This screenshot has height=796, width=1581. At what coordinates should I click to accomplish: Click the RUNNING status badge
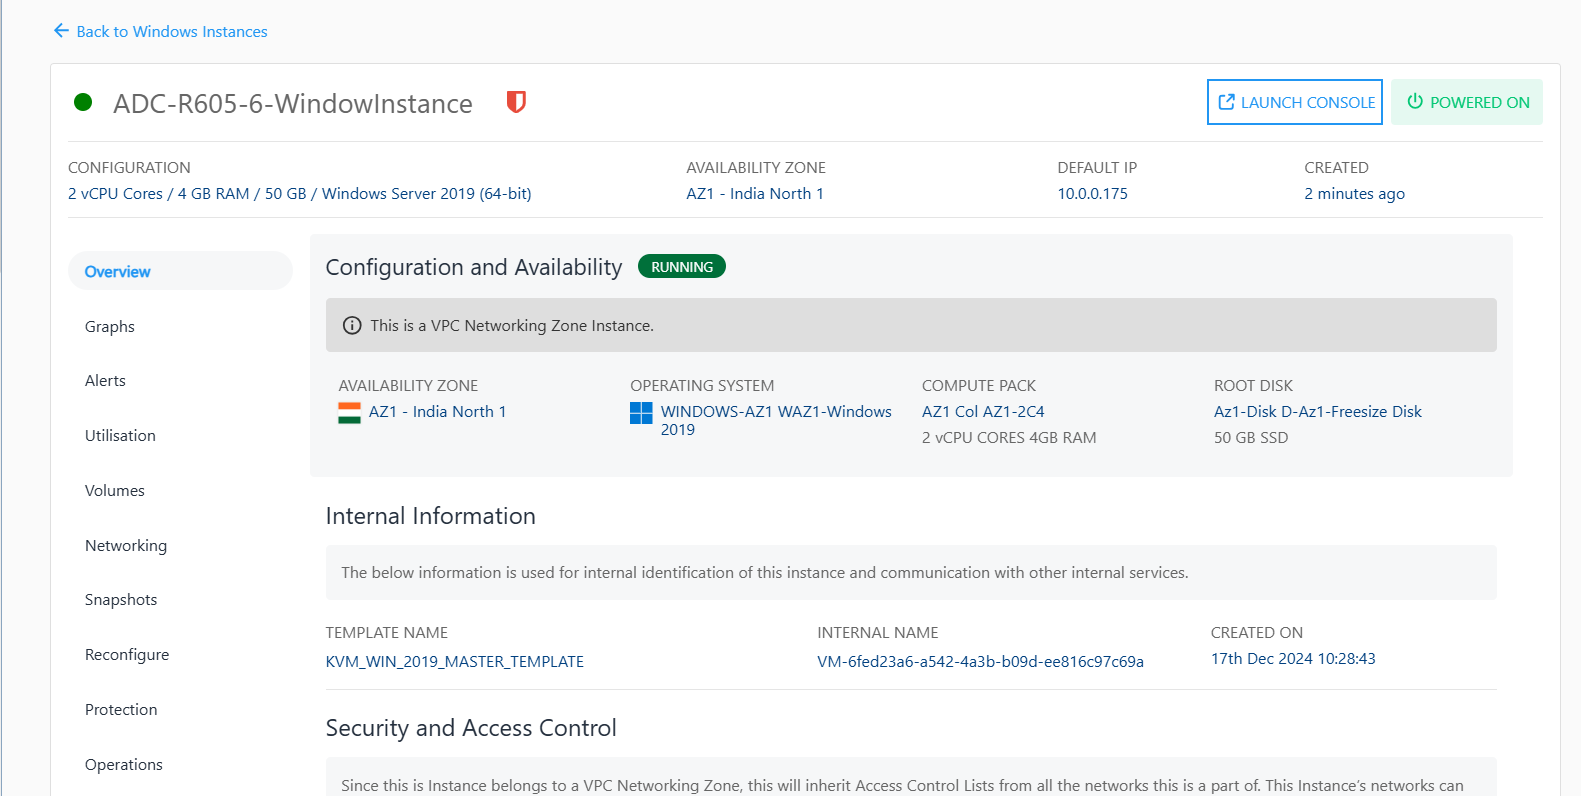[682, 267]
